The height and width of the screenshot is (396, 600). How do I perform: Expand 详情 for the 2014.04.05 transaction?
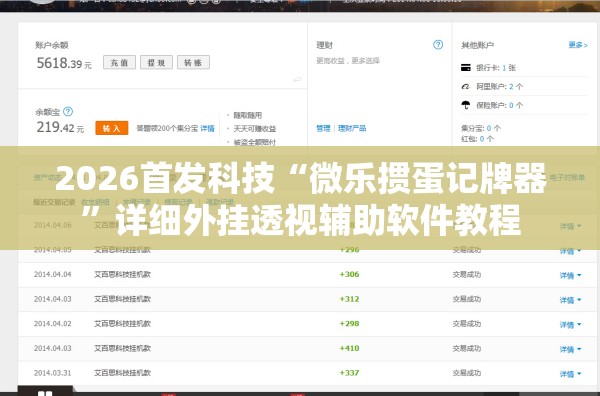[x=570, y=251]
